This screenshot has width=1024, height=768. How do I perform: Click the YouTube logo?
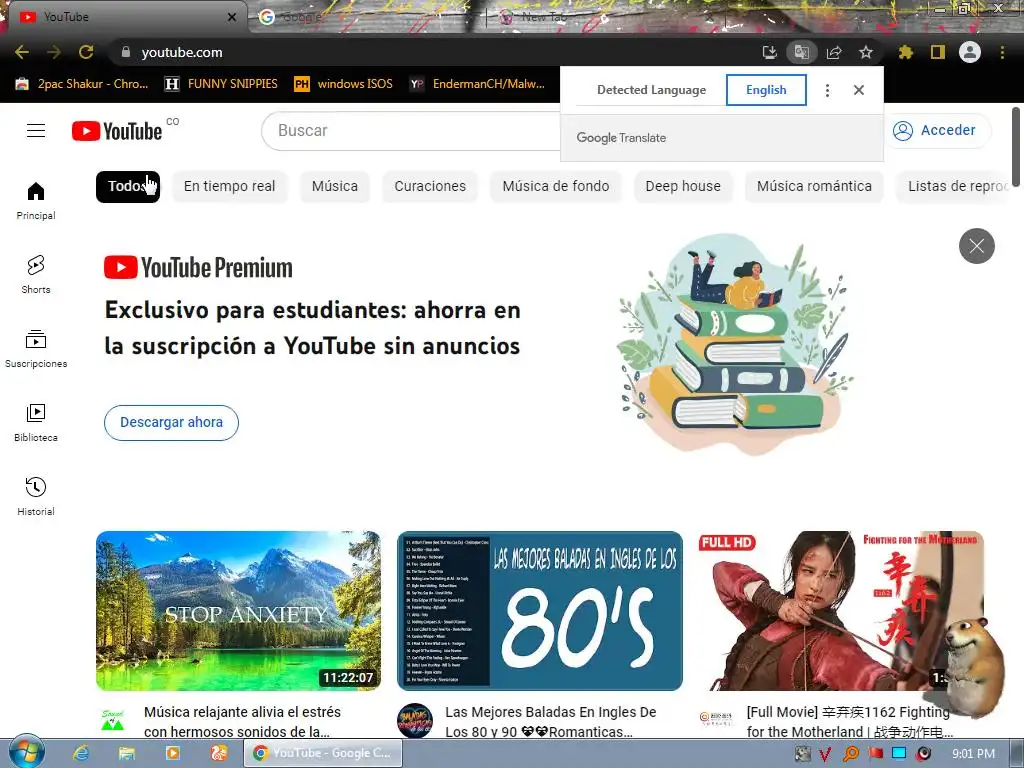[117, 131]
